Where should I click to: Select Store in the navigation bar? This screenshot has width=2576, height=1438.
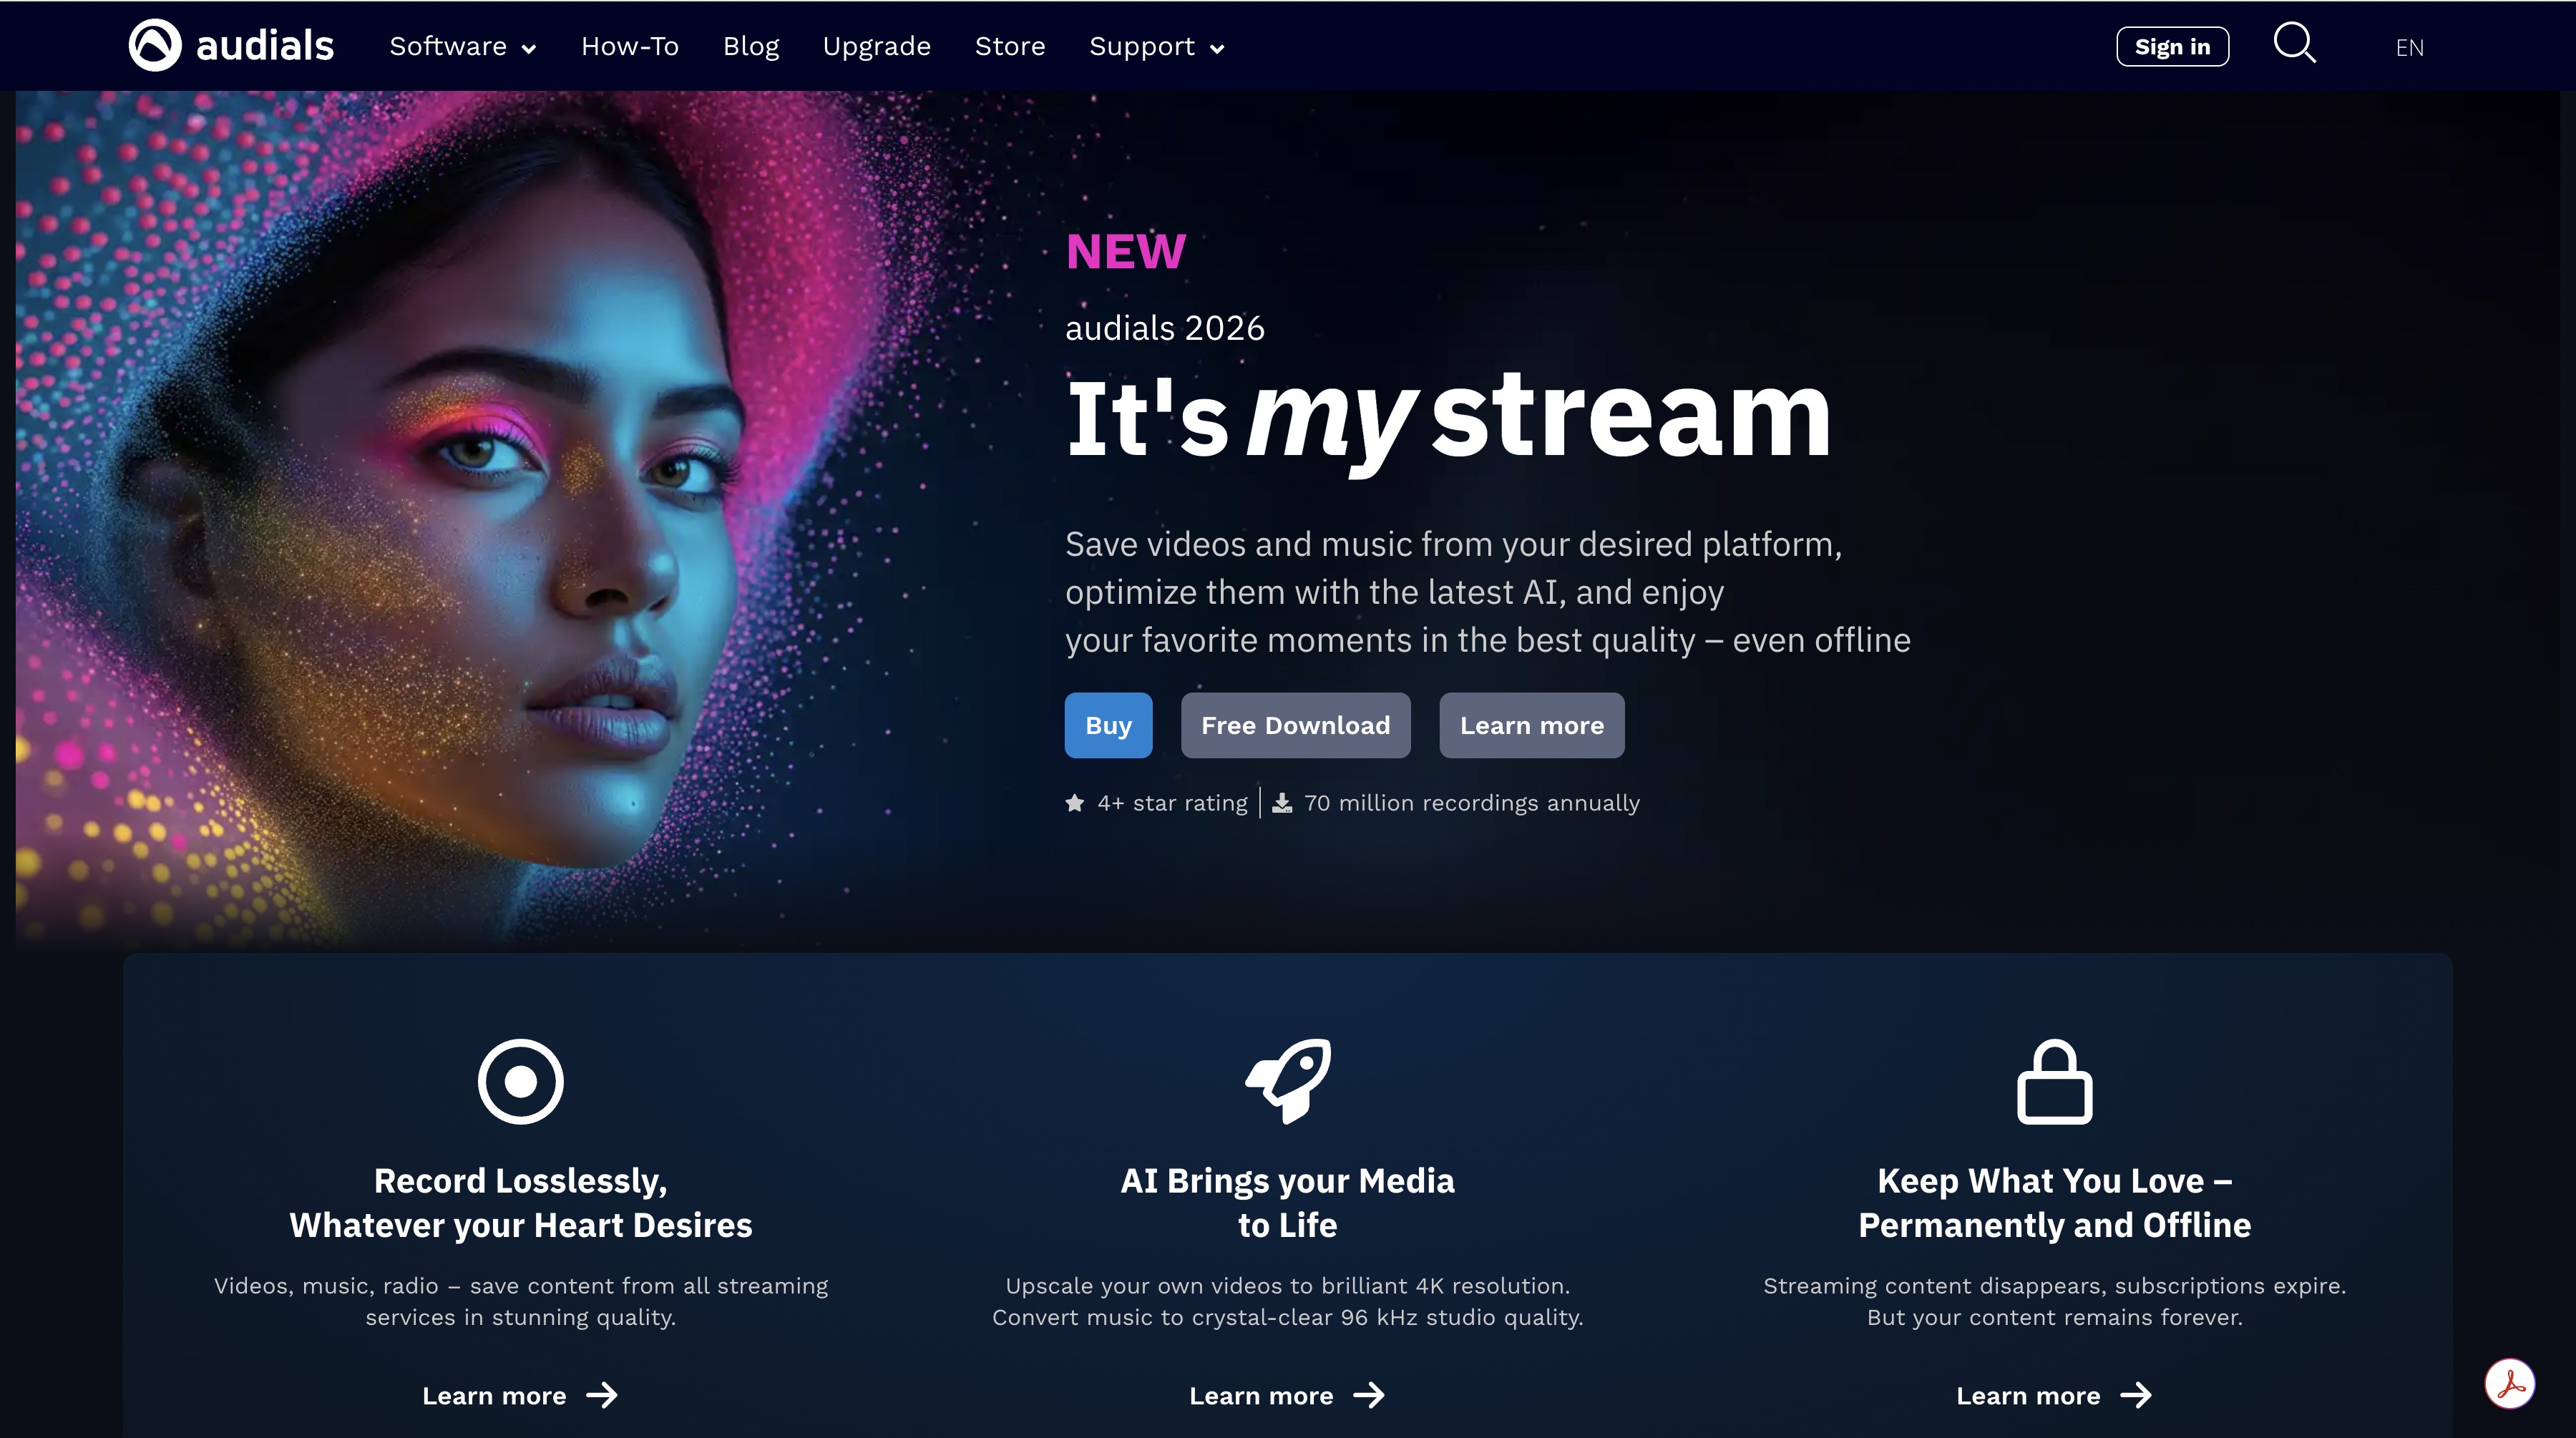pos(1010,46)
